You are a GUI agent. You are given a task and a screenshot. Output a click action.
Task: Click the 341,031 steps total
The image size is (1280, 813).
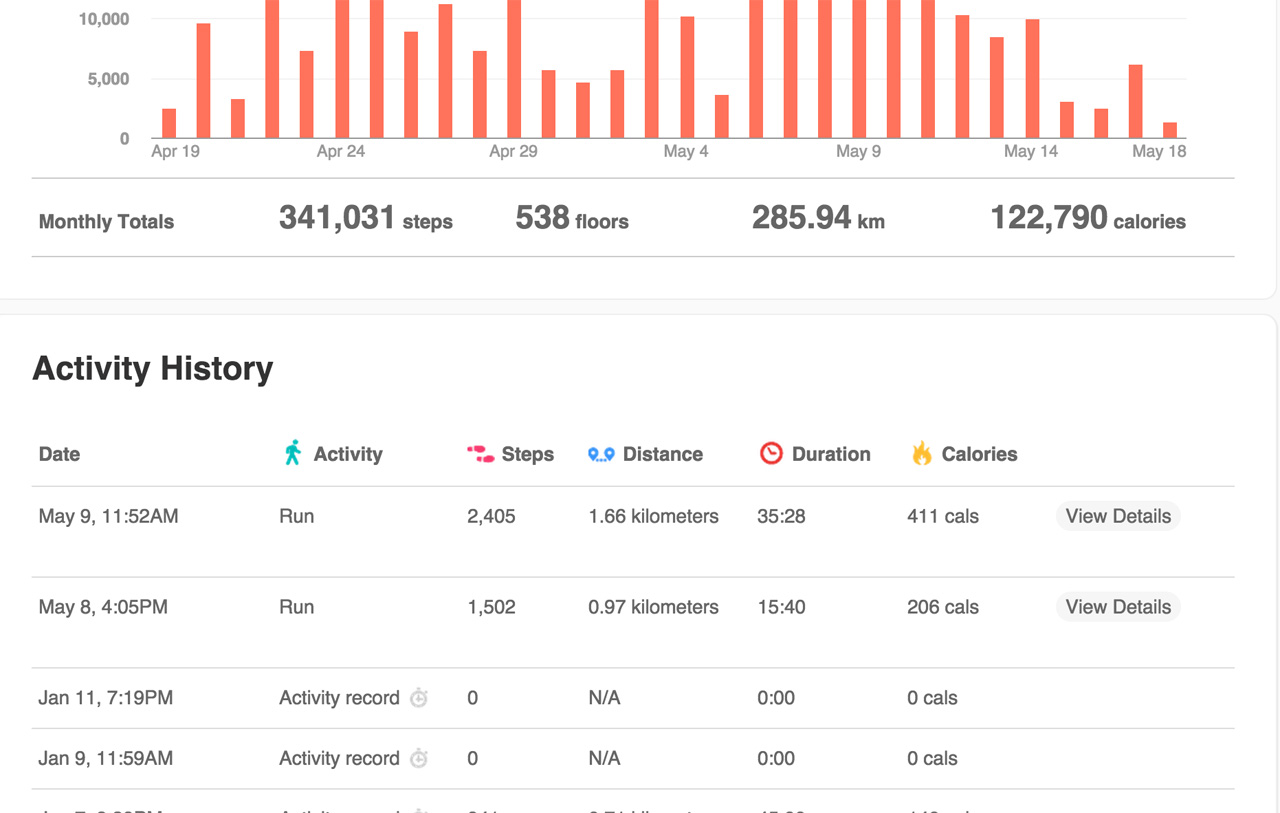click(x=366, y=218)
